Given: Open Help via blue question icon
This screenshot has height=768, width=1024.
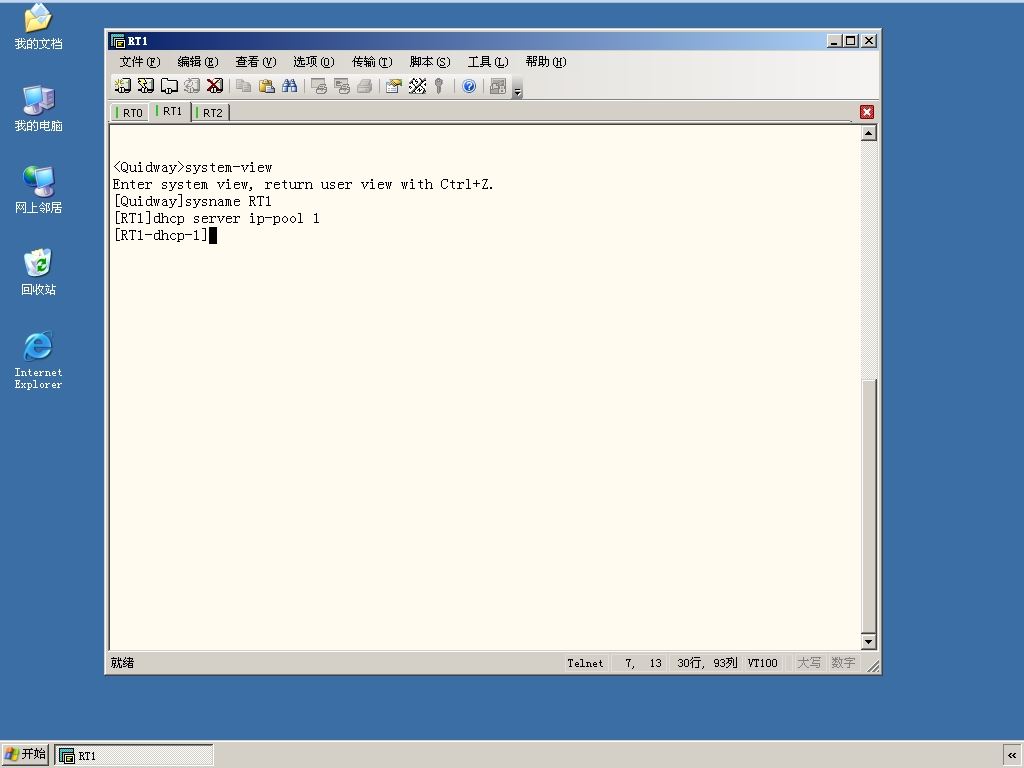Looking at the screenshot, I should point(469,86).
